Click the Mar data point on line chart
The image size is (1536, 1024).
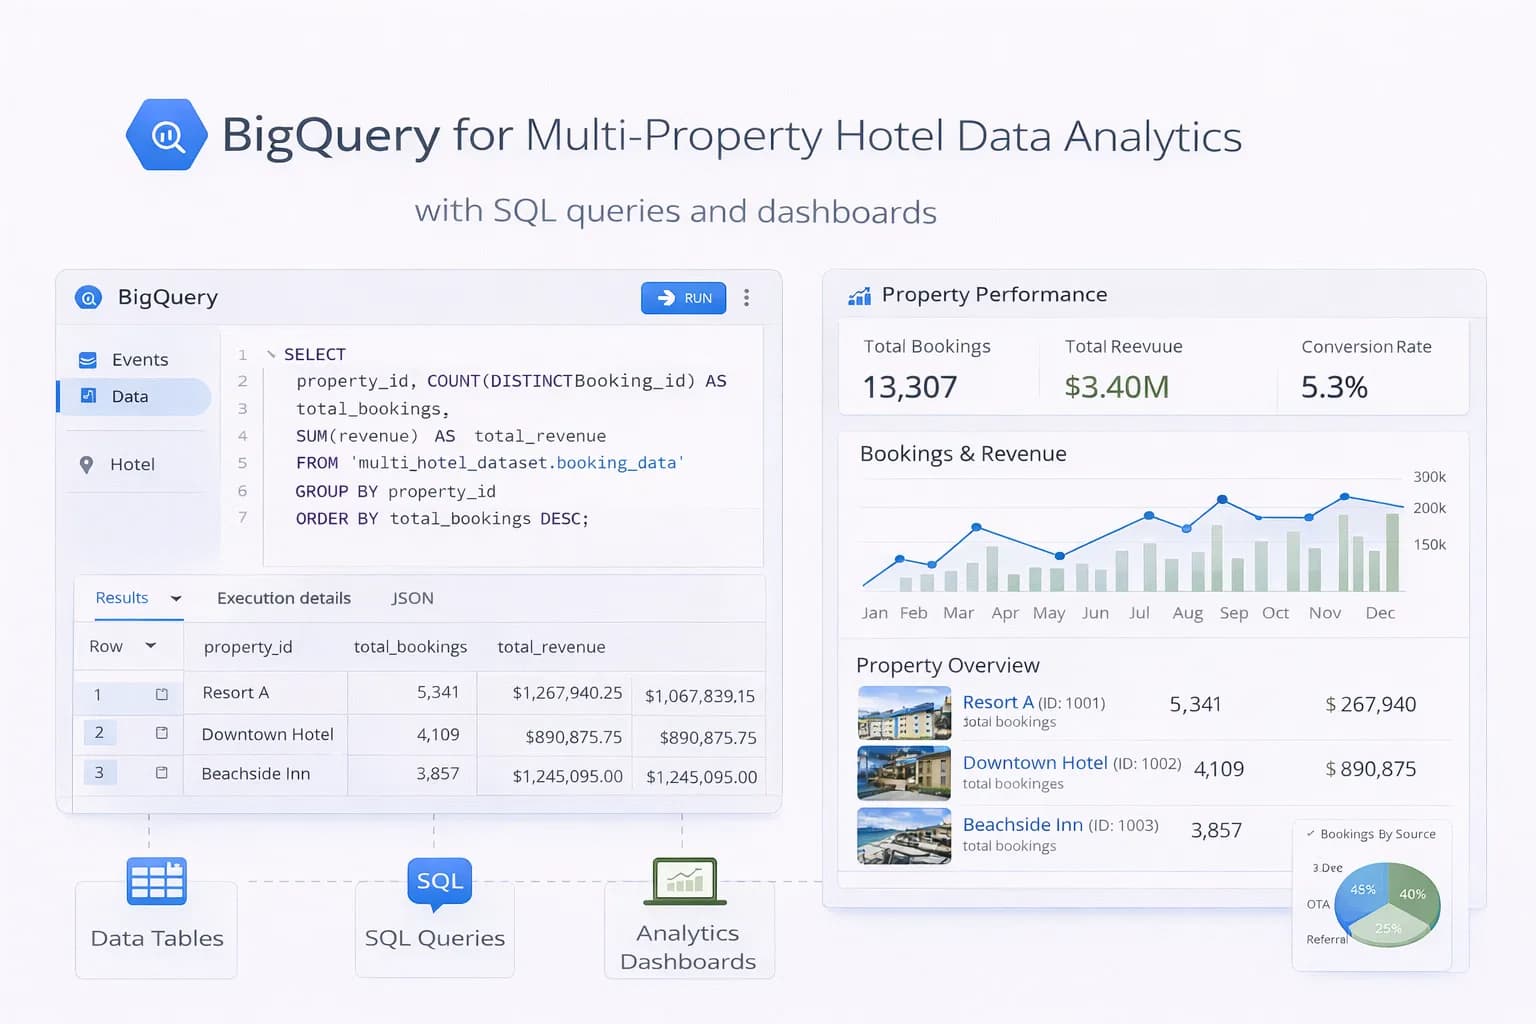976,527
